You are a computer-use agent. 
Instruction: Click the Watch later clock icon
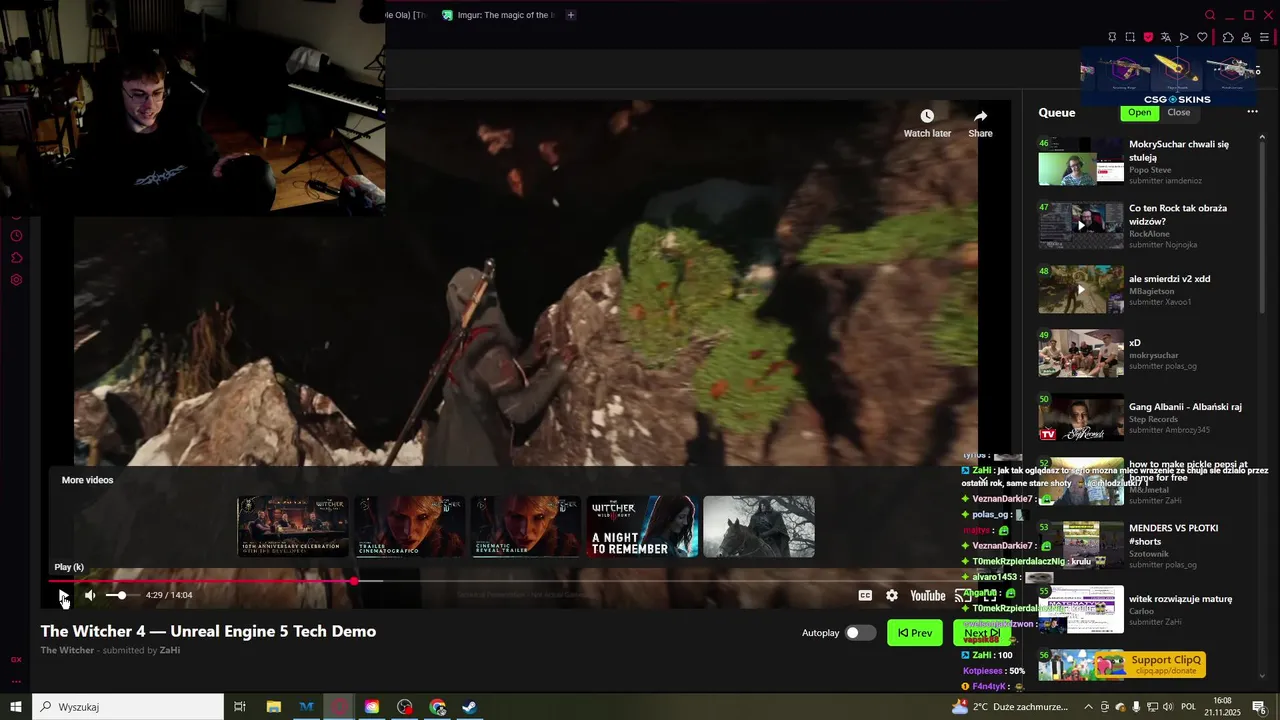click(x=927, y=117)
